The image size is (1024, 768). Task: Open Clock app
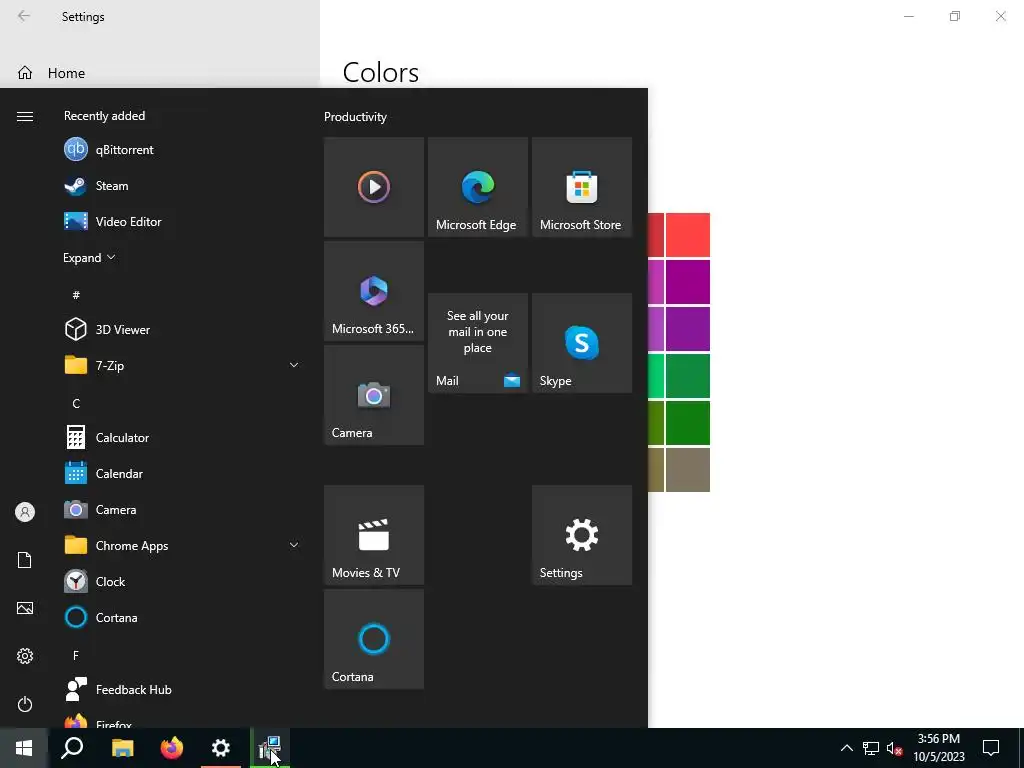tap(182, 581)
